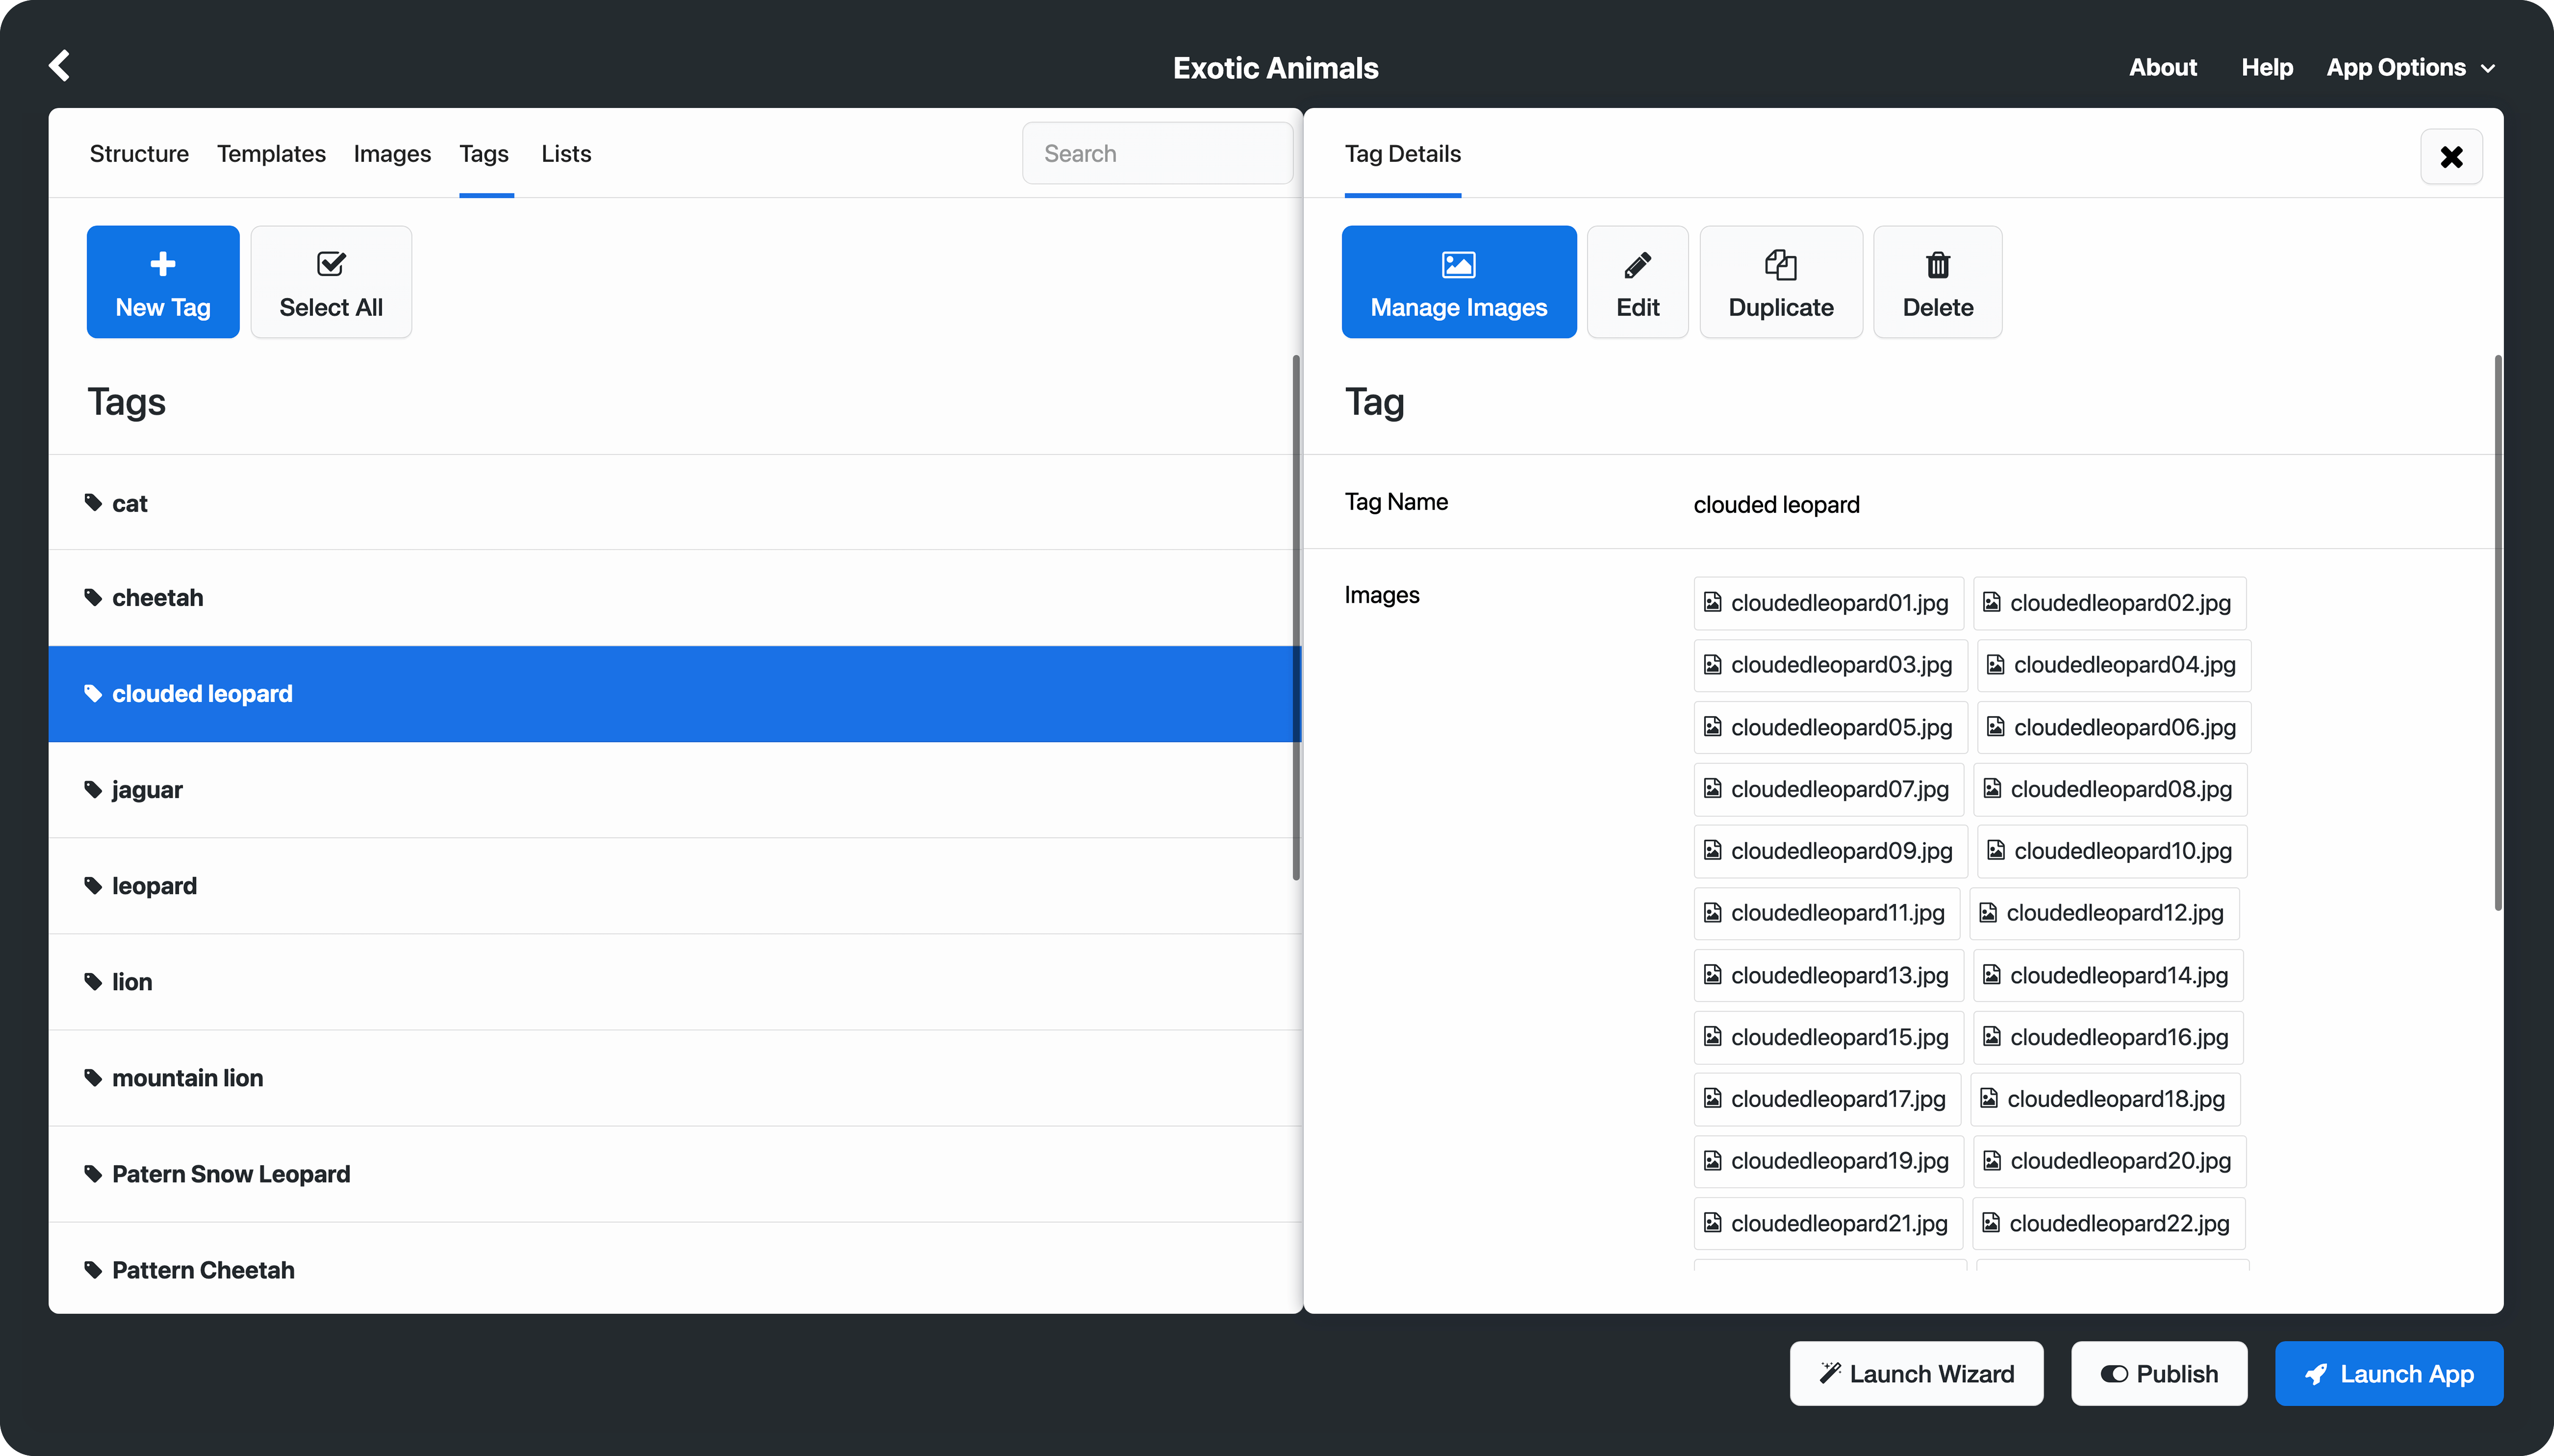Screen dimensions: 2554x1456
Task: Open Manage Images for this tag
Action: click(1458, 282)
